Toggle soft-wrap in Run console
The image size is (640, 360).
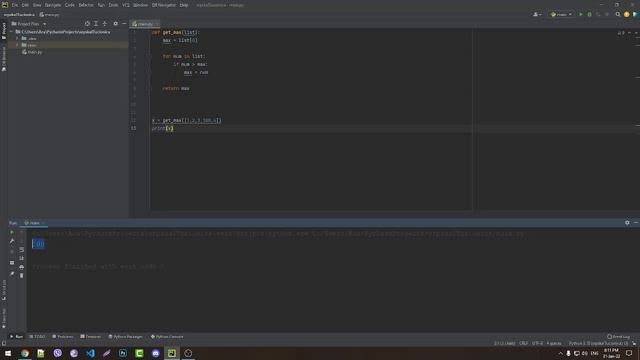tap(22, 249)
